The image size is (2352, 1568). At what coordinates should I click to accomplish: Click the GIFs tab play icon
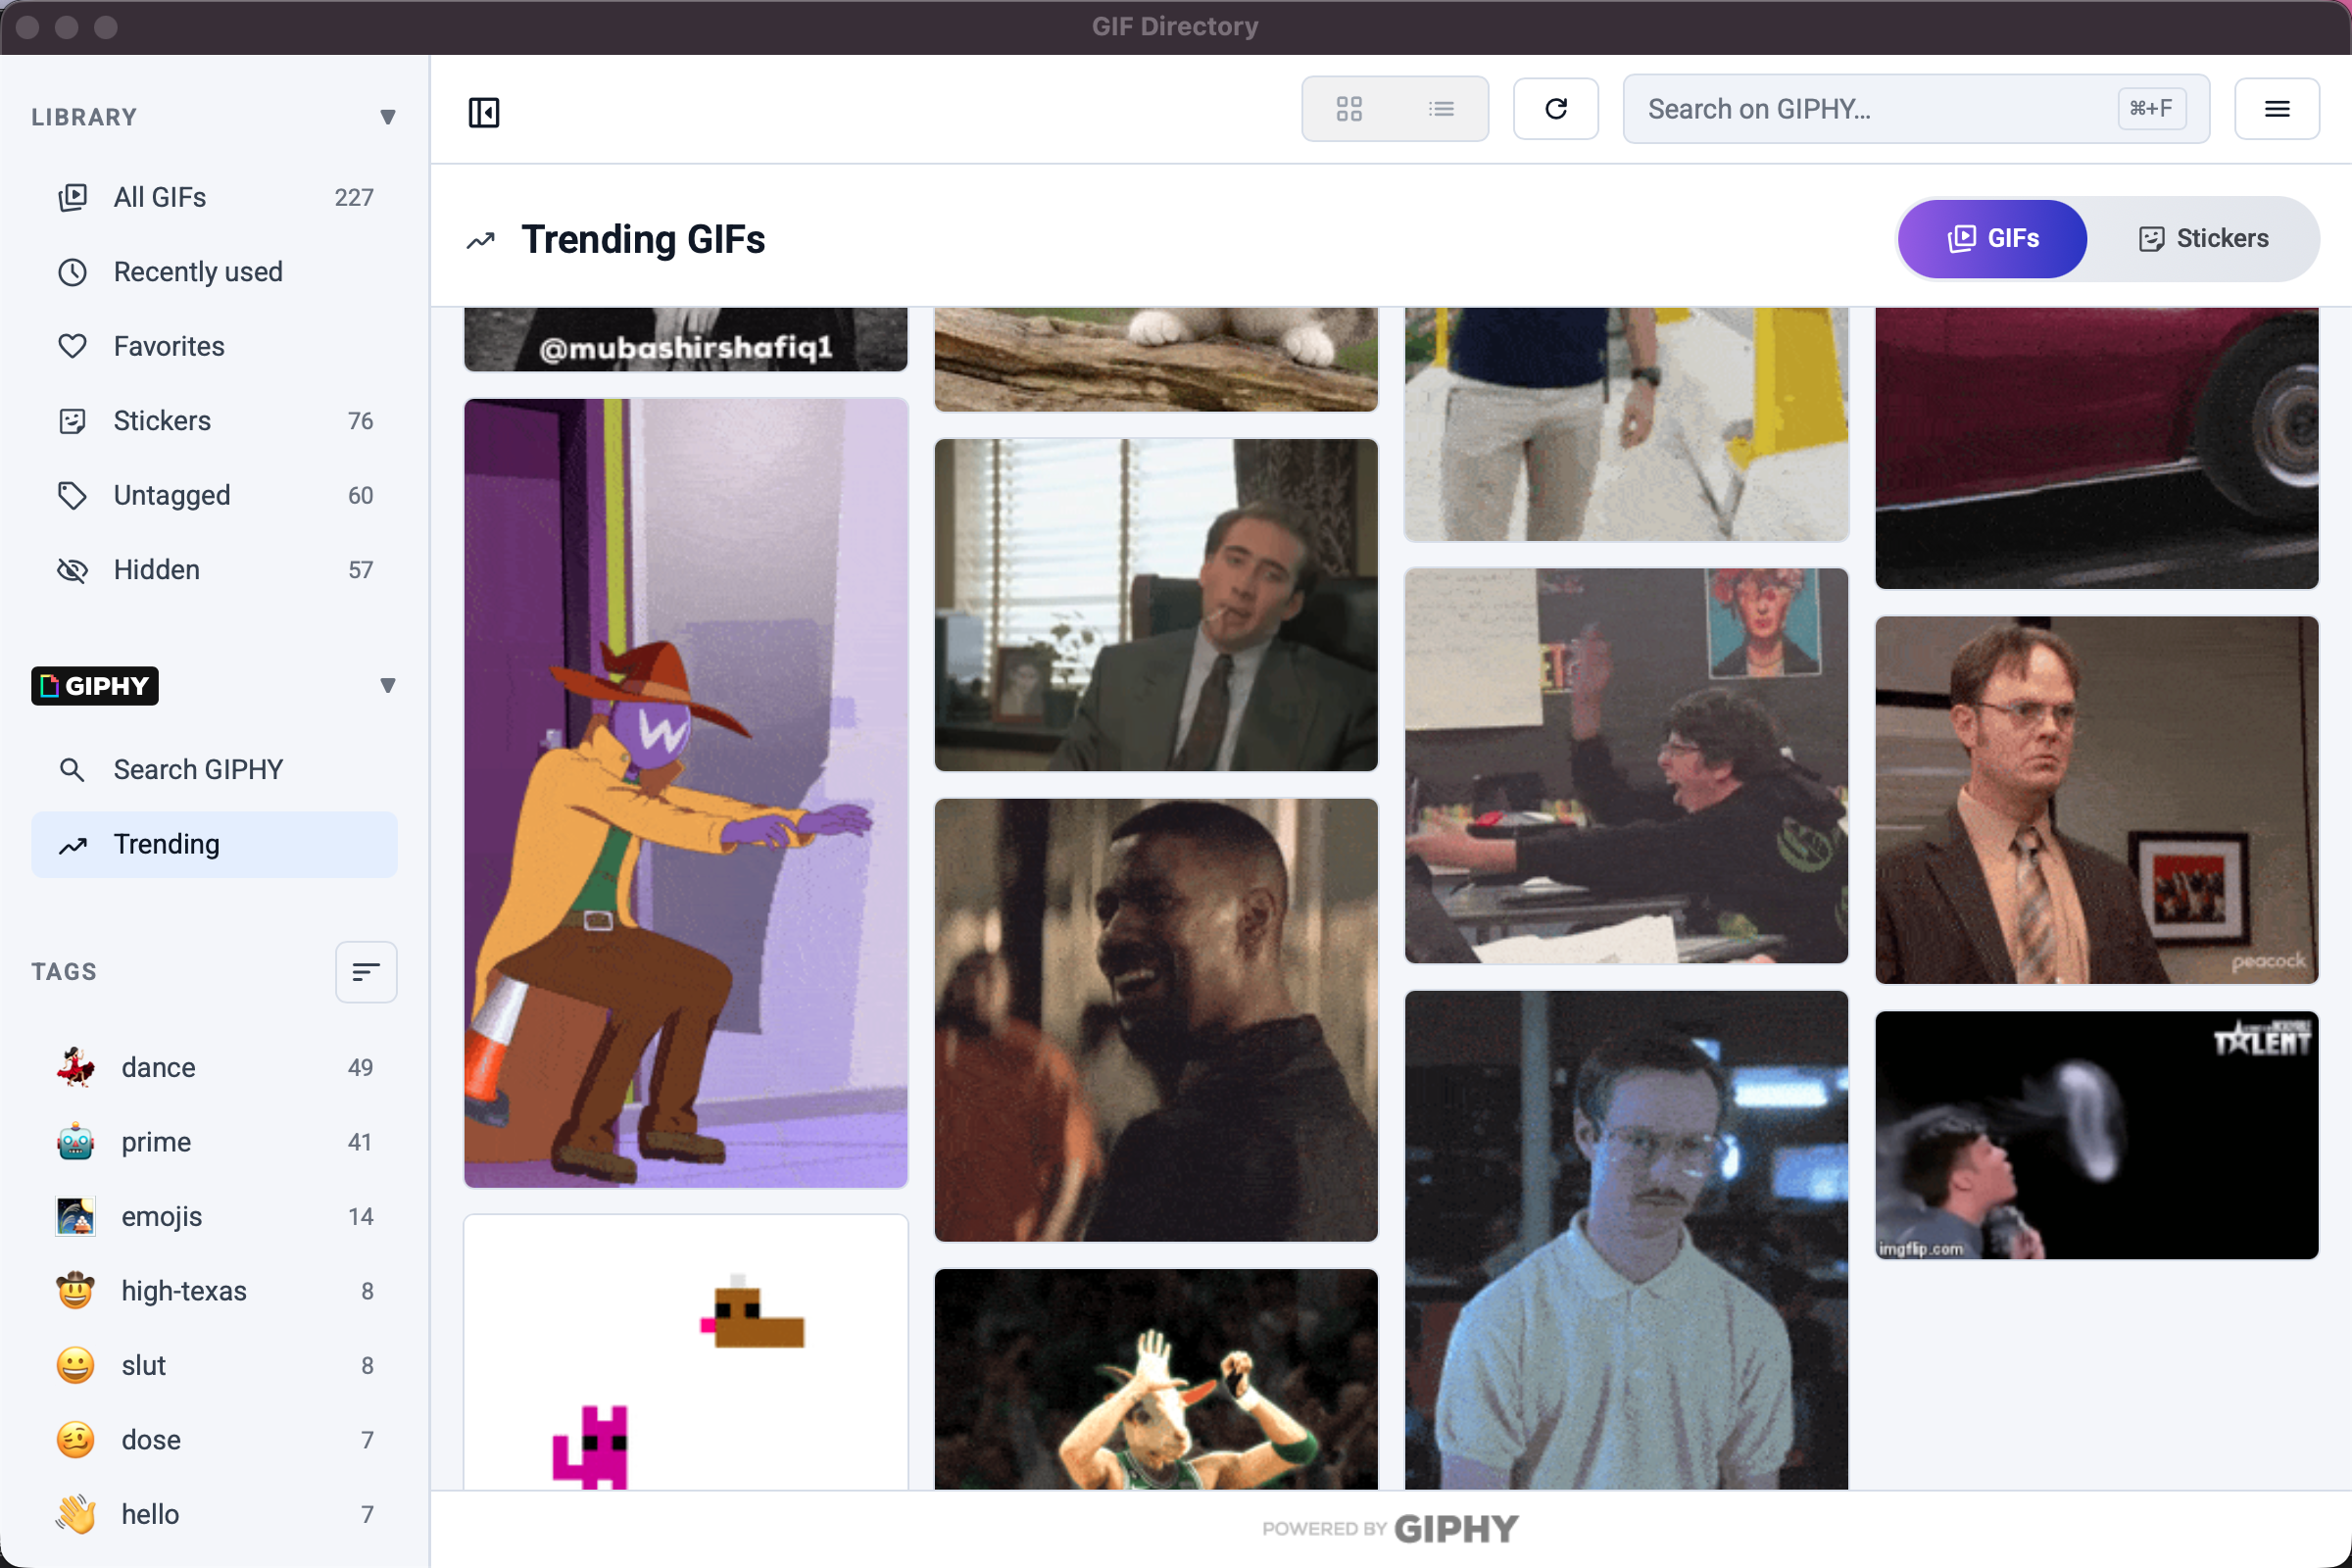pos(1961,239)
